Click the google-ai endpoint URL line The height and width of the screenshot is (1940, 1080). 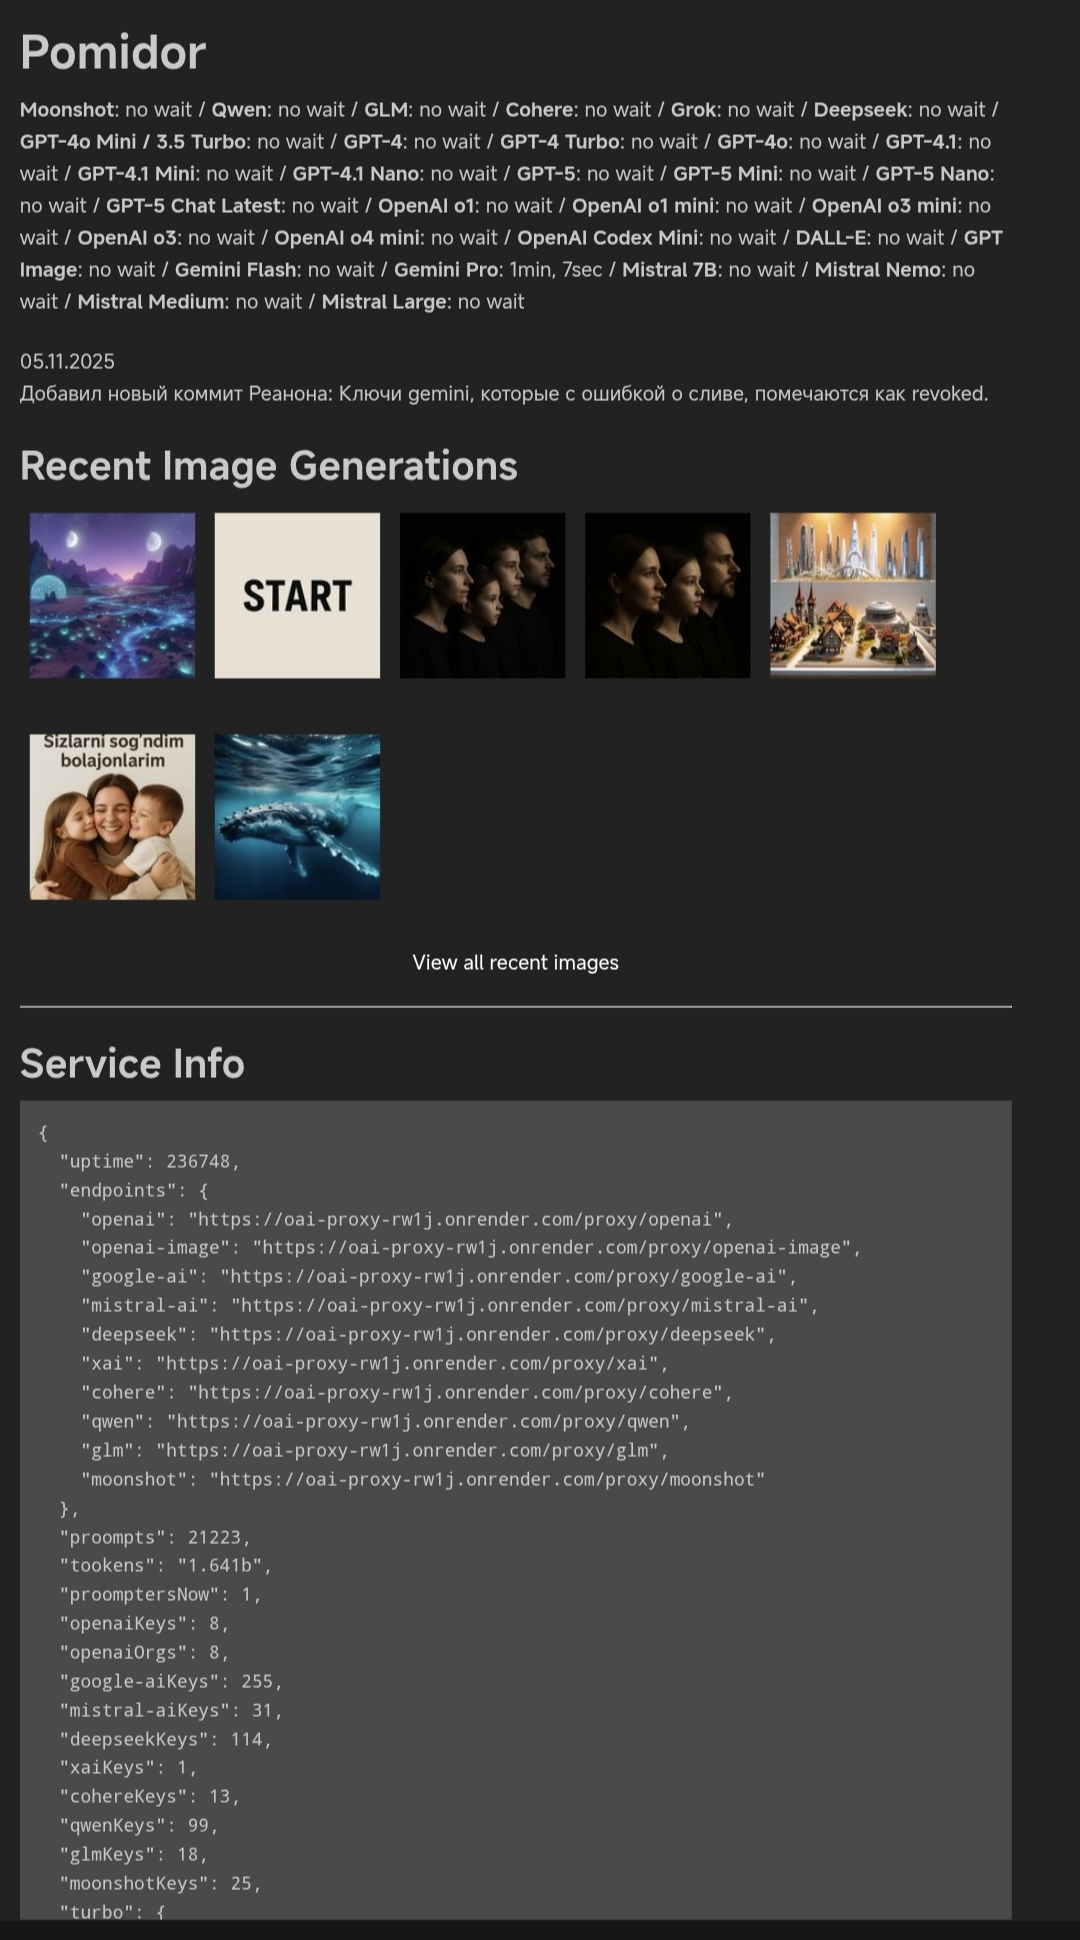(439, 1277)
